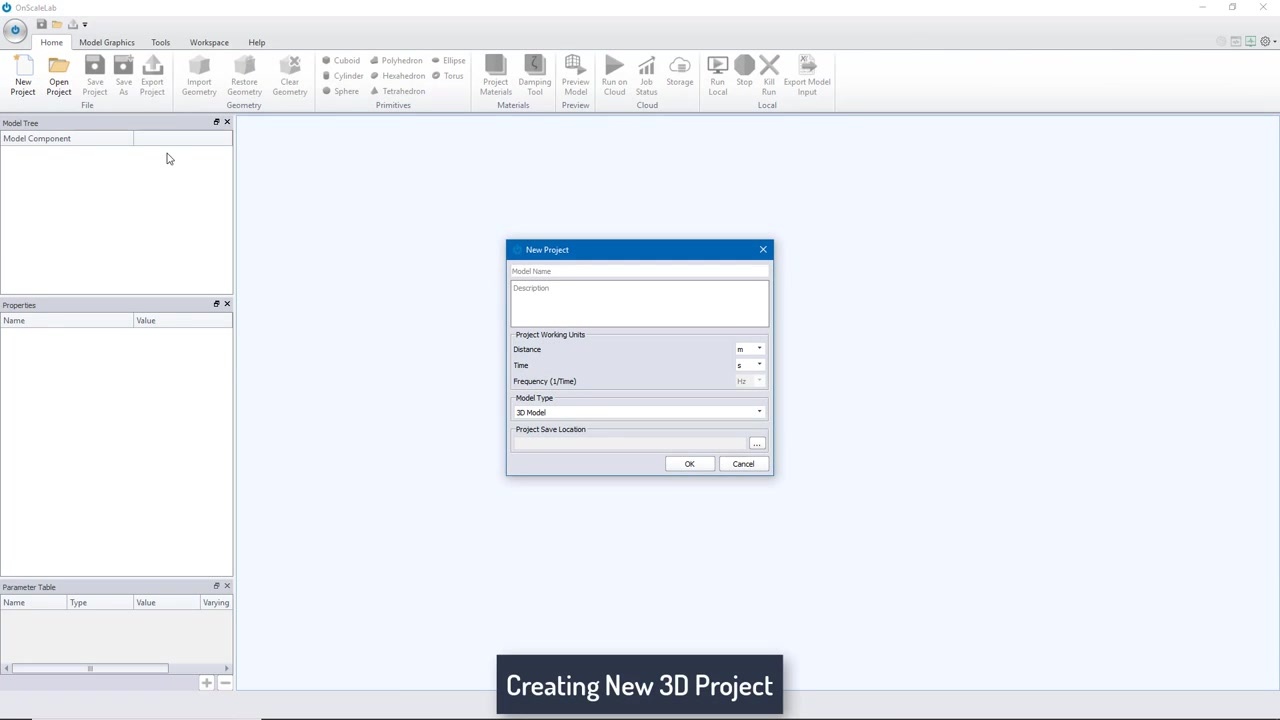Close the Model Tree panel
Viewport: 1280px width, 720px height.
click(x=227, y=122)
